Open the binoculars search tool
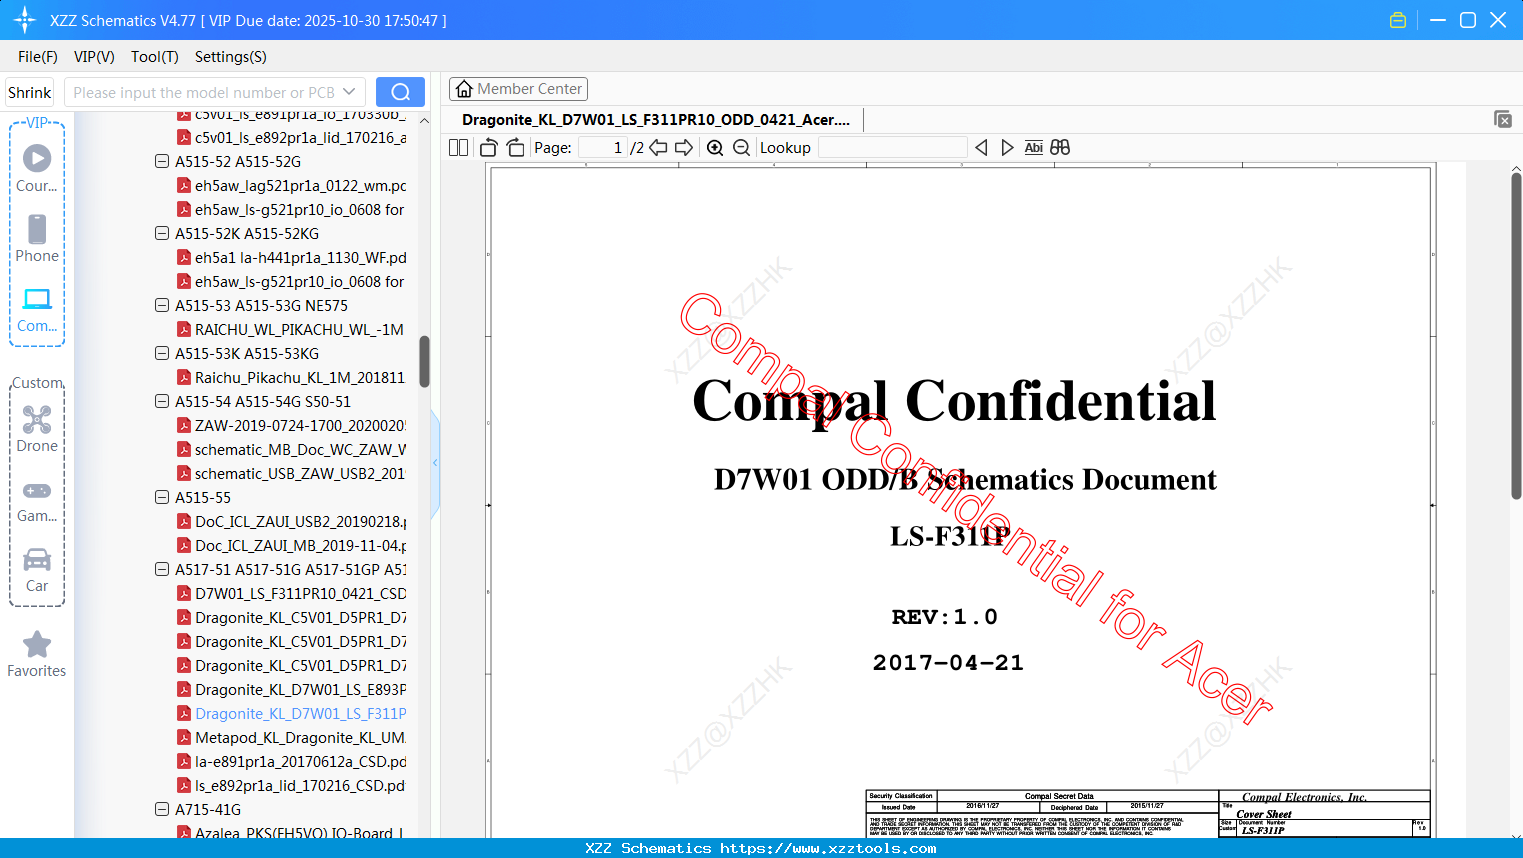The width and height of the screenshot is (1523, 858). (1060, 148)
